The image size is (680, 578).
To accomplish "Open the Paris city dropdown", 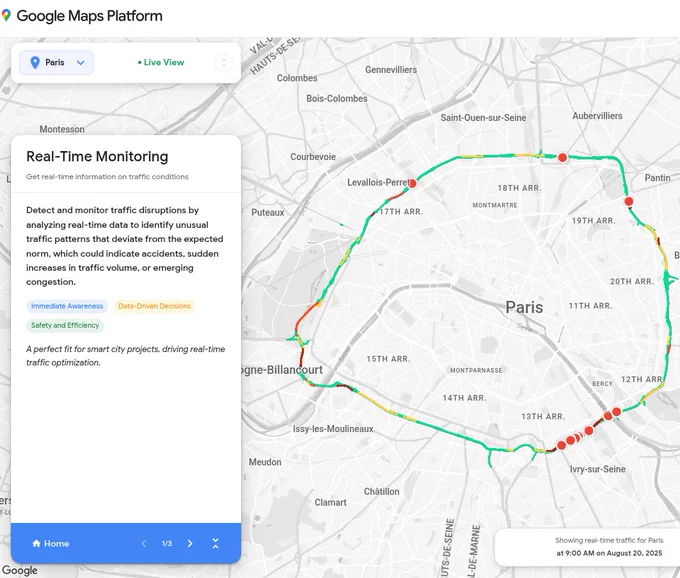I will tap(56, 62).
